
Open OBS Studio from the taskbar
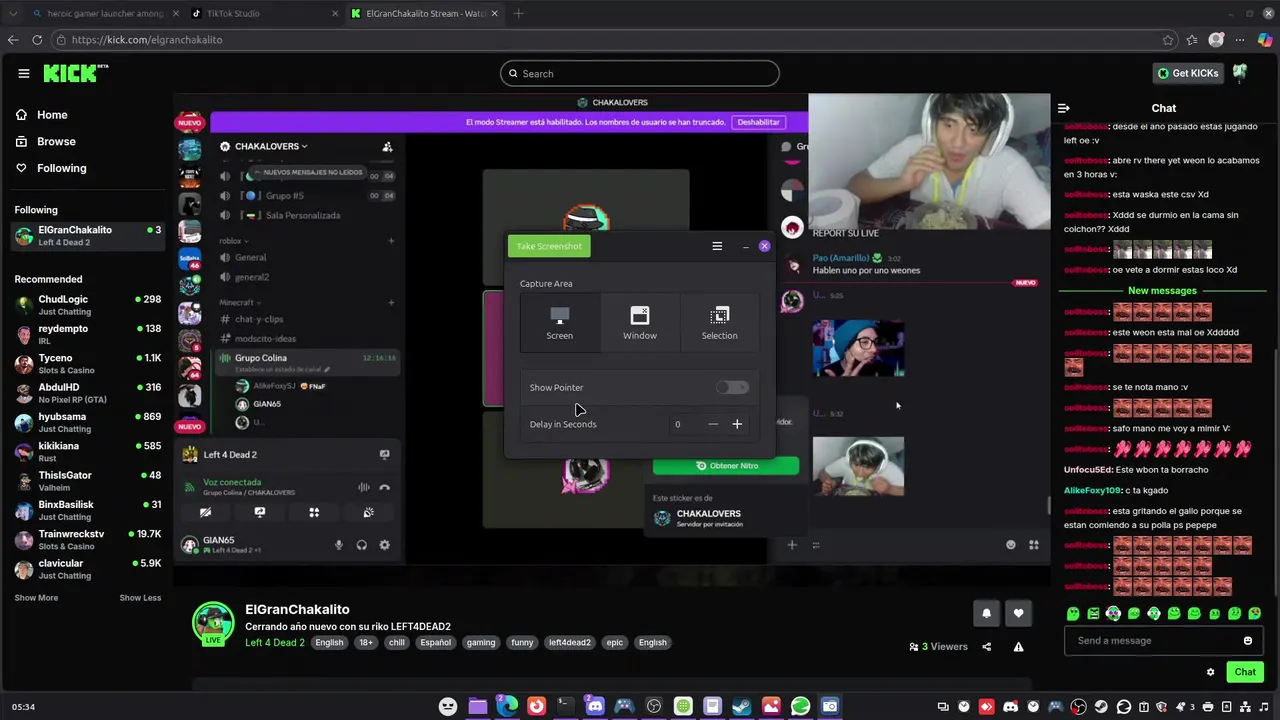click(653, 706)
